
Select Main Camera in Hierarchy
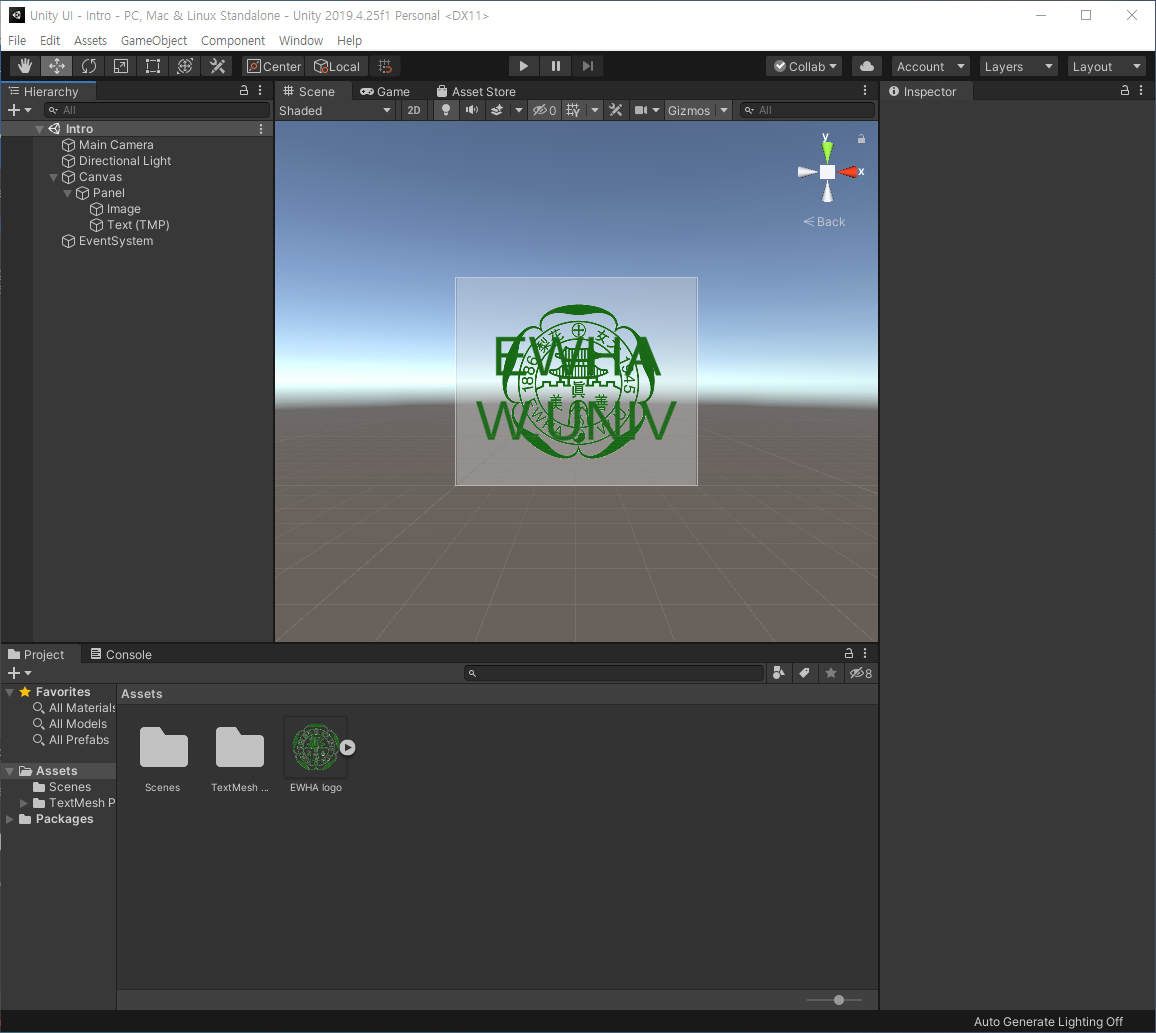pyautogui.click(x=116, y=145)
